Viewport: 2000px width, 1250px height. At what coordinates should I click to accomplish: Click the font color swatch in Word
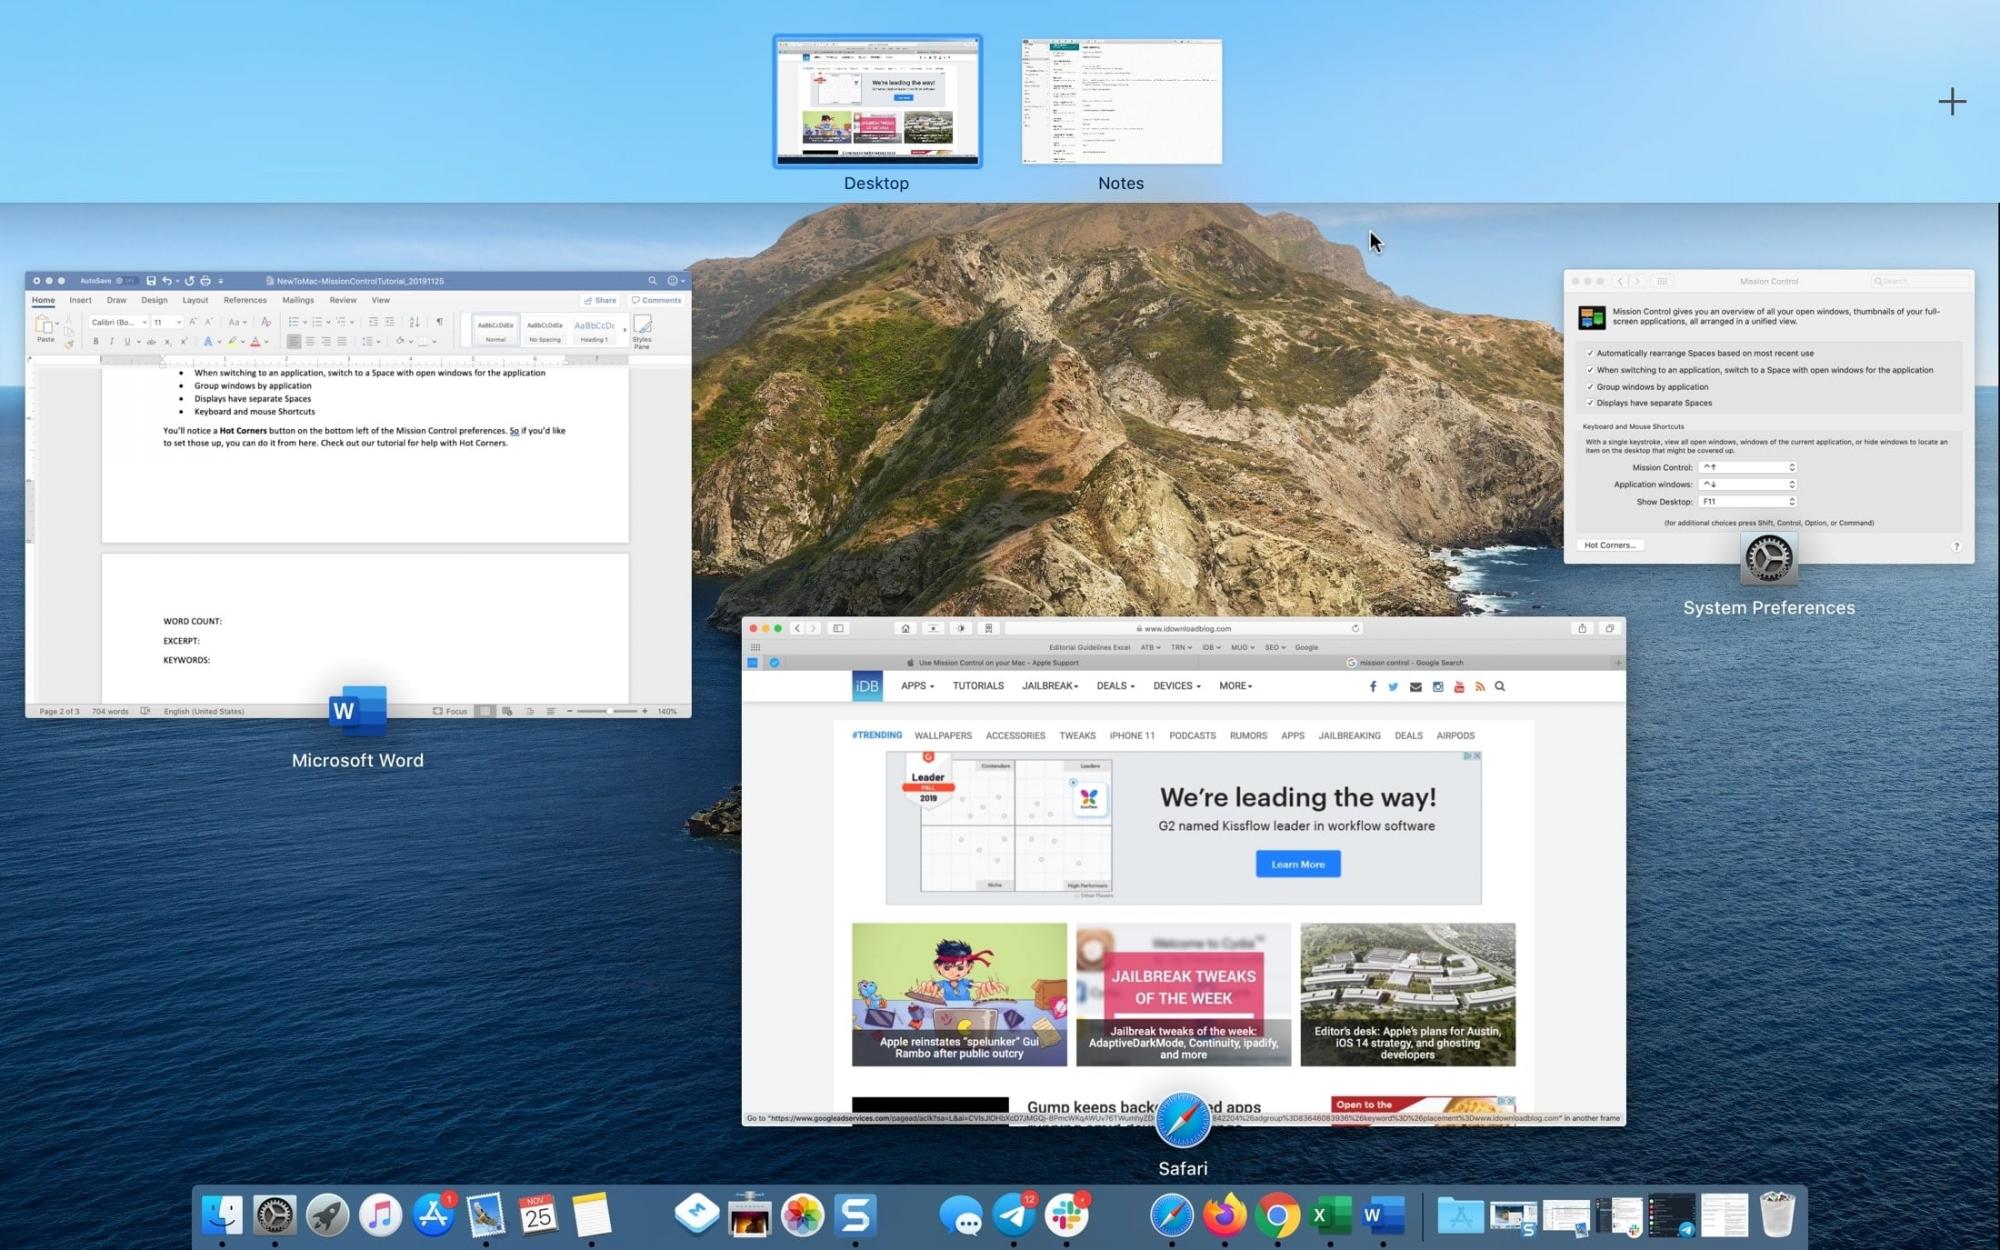[256, 341]
